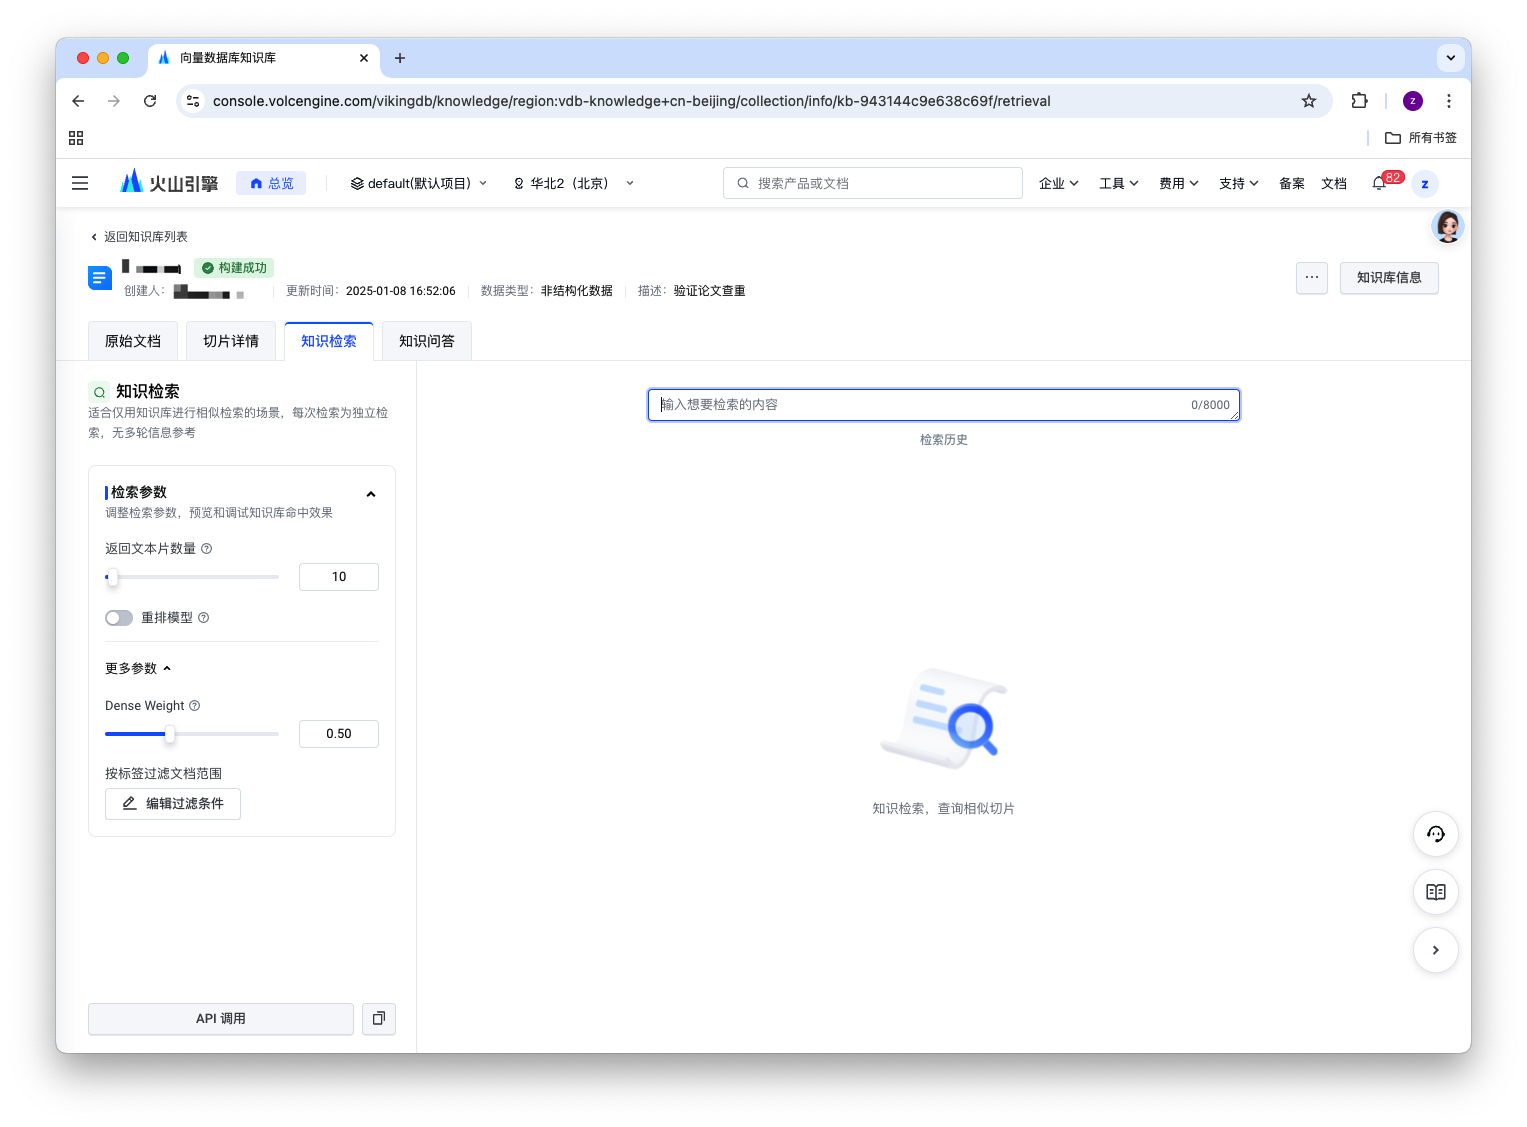This screenshot has width=1527, height=1127.
Task: Open the Chrome apps grid shortcut
Action: coord(76,138)
